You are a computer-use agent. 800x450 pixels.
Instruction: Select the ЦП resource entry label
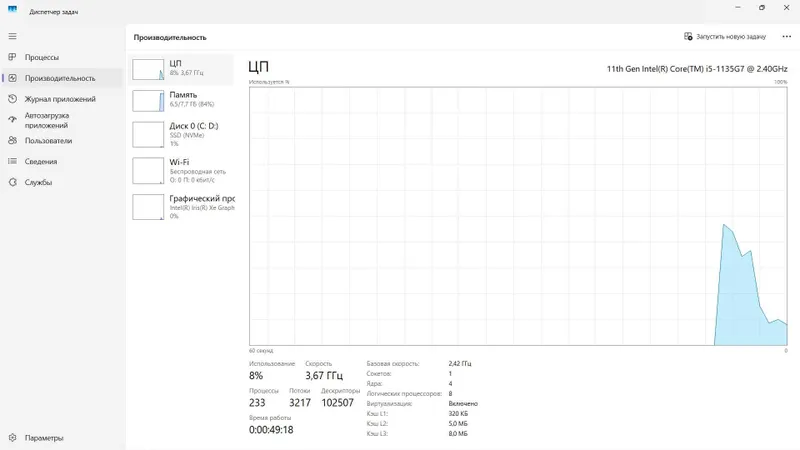[x=175, y=63]
